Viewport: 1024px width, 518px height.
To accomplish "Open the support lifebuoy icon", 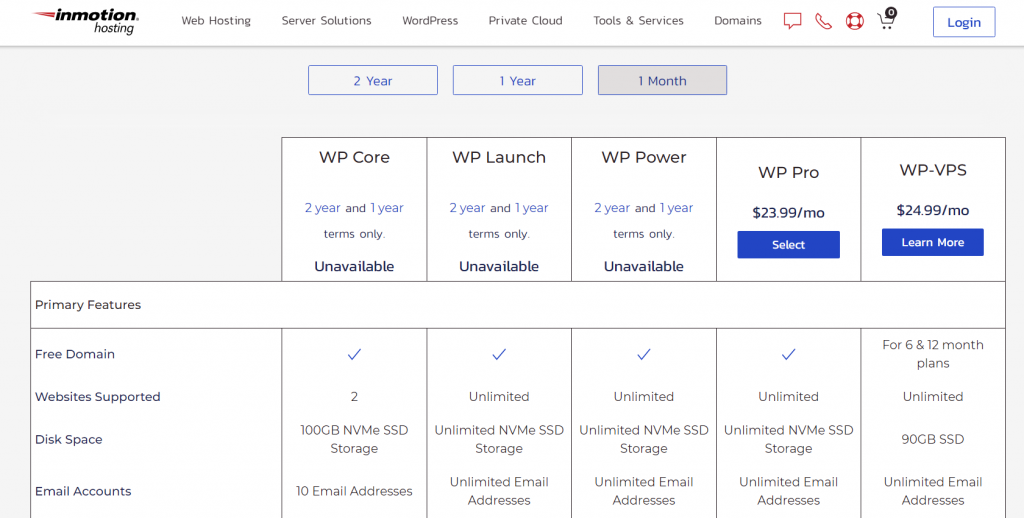I will click(x=854, y=21).
